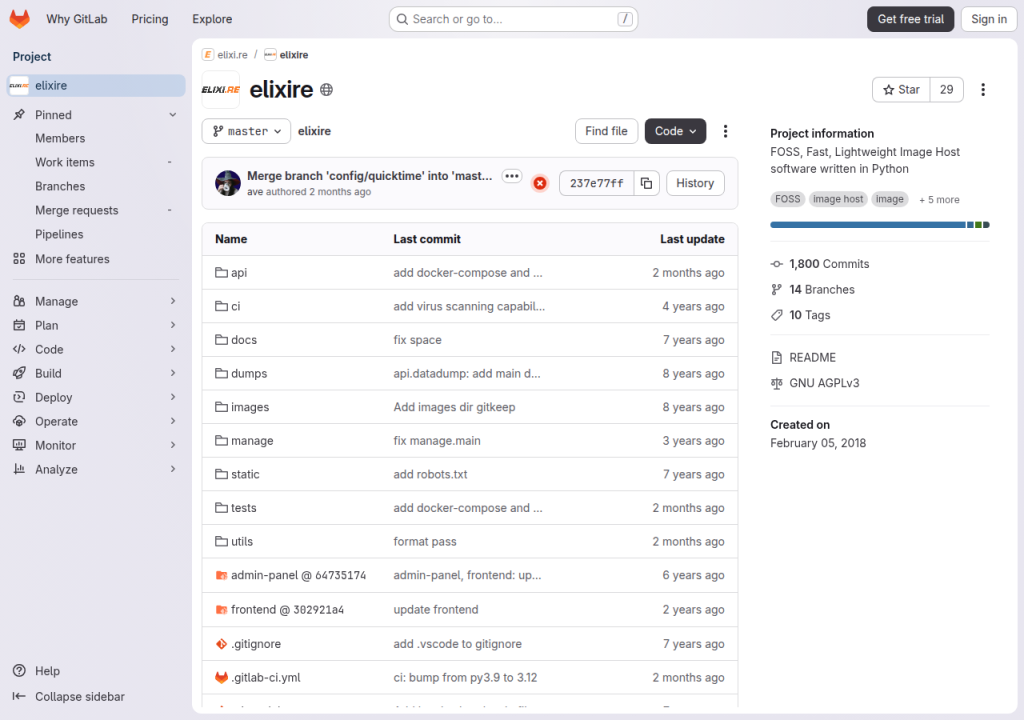Expand the Deploy sidebar section
Image resolution: width=1024 pixels, height=720 pixels.
coord(95,397)
